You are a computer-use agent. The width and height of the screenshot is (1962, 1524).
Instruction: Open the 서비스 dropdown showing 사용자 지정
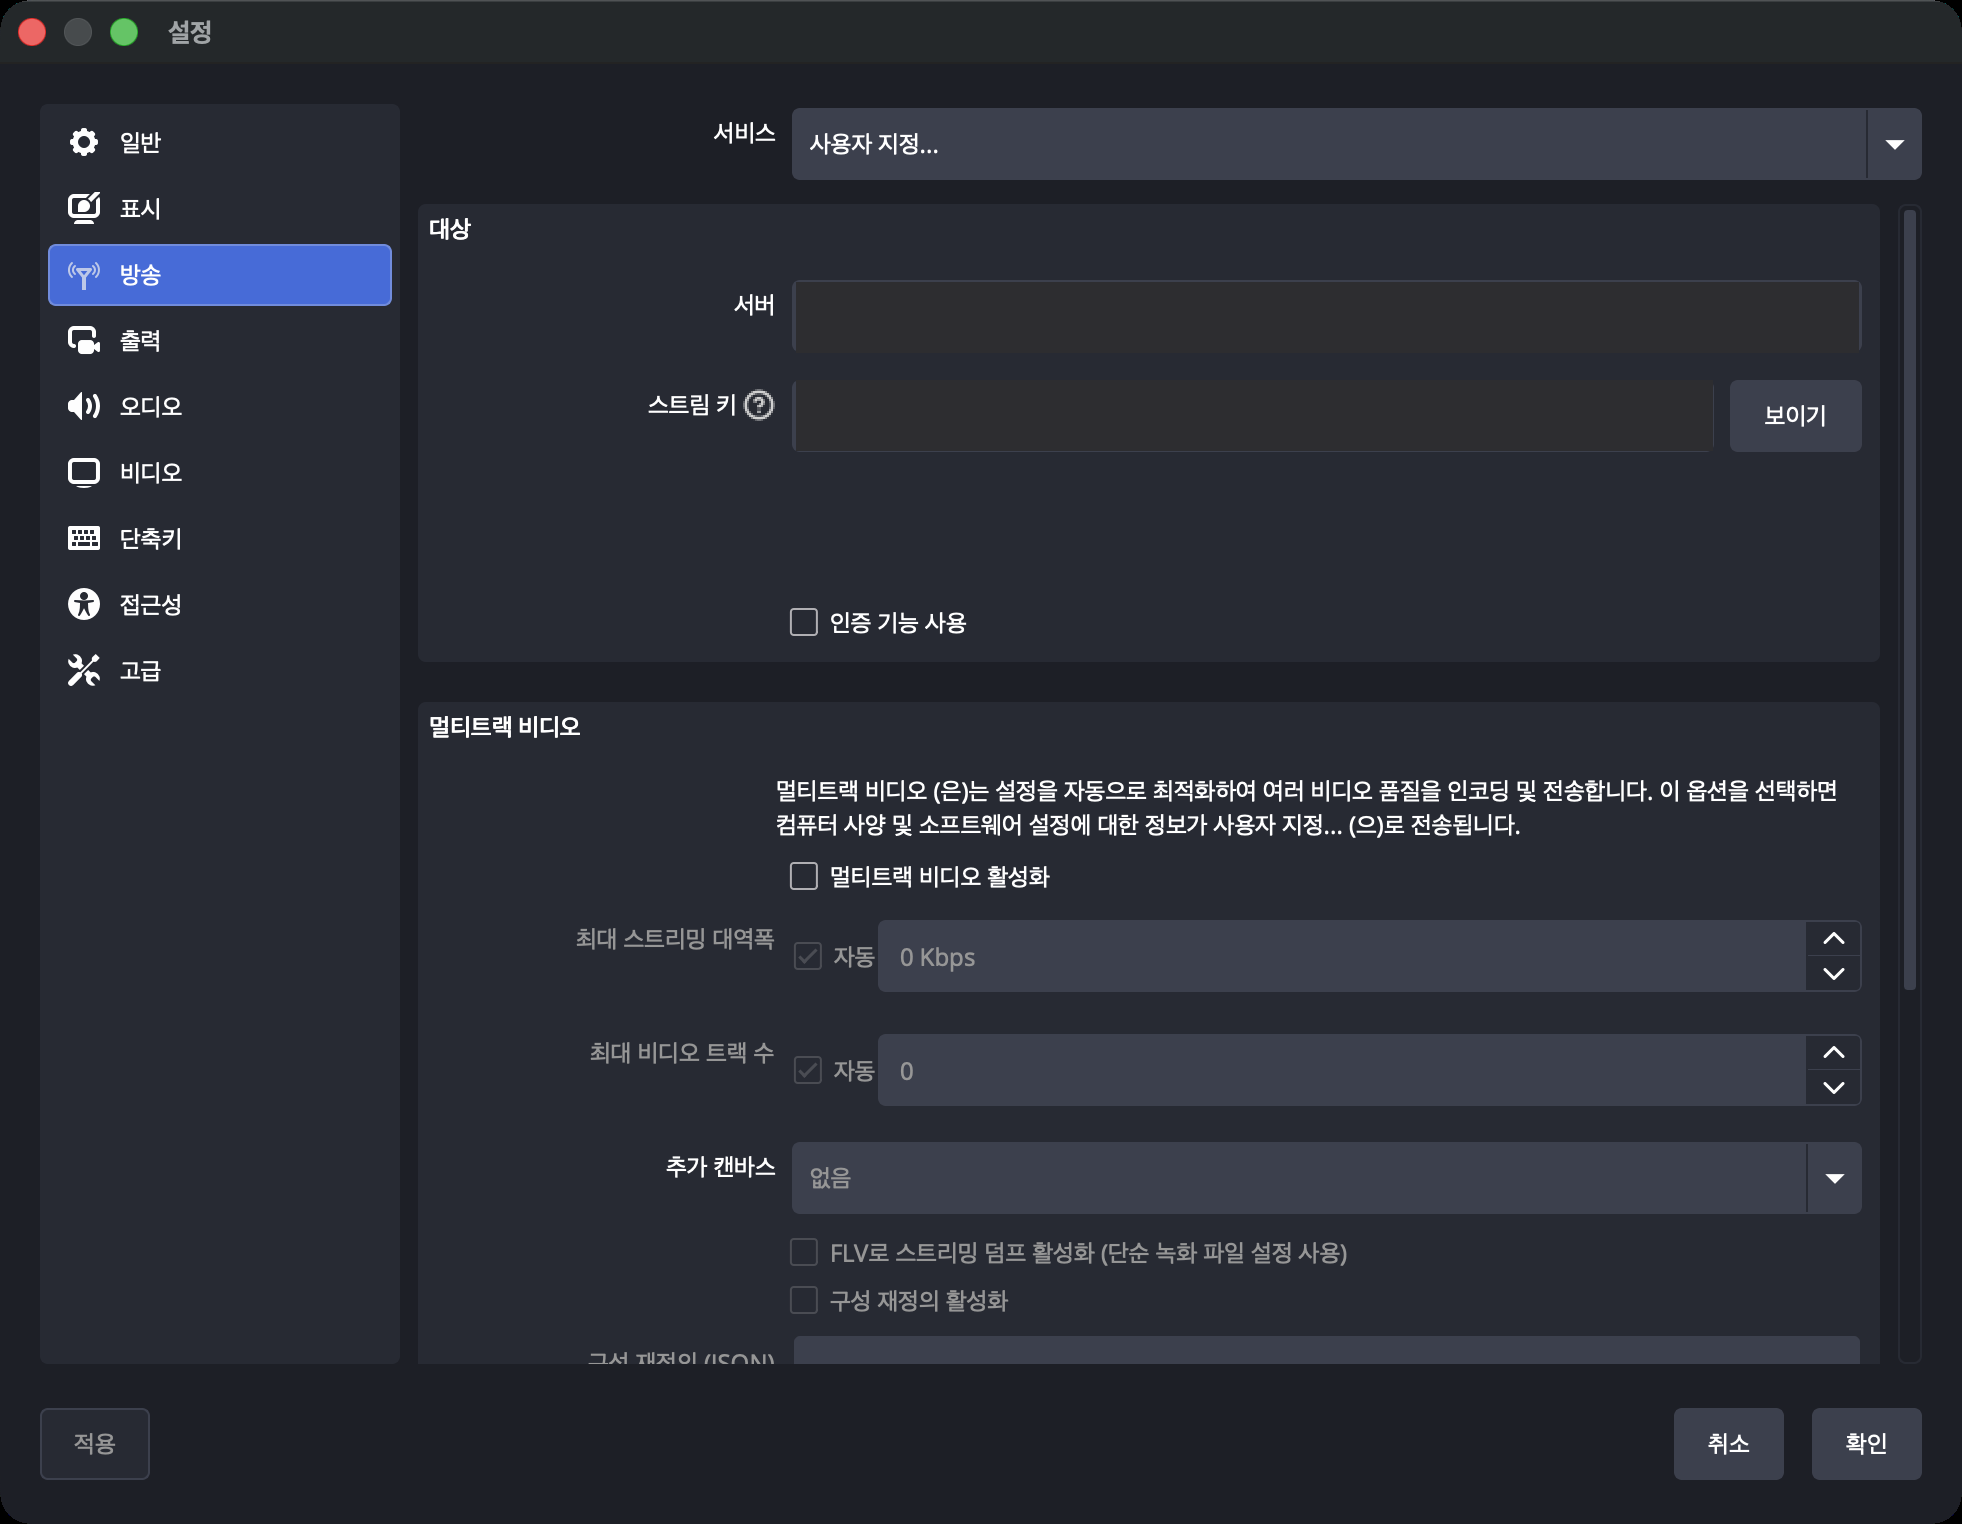pyautogui.click(x=1356, y=144)
